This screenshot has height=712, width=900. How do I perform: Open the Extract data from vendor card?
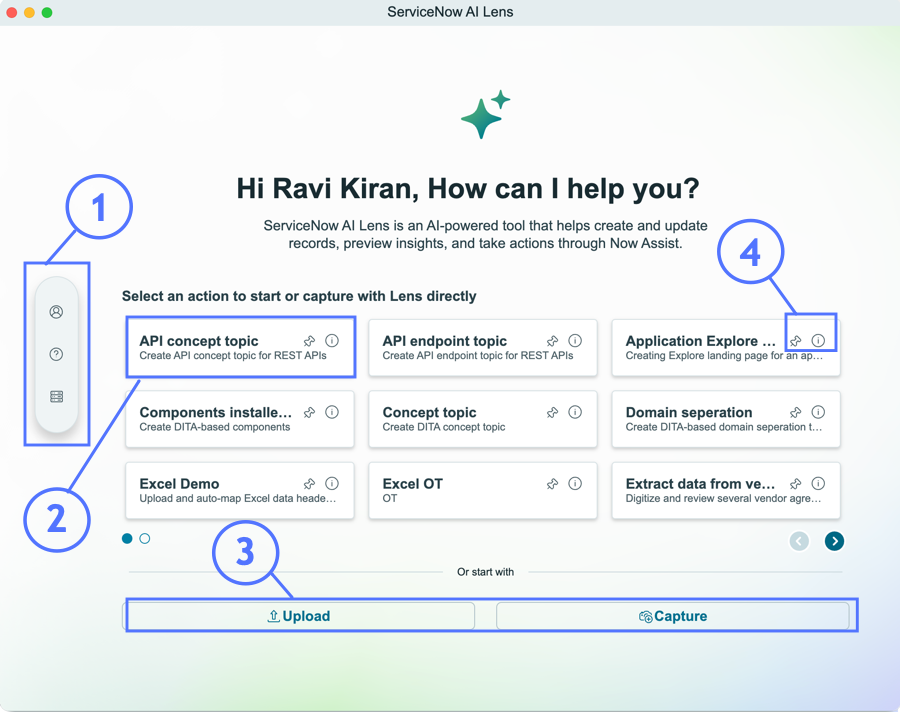(726, 490)
